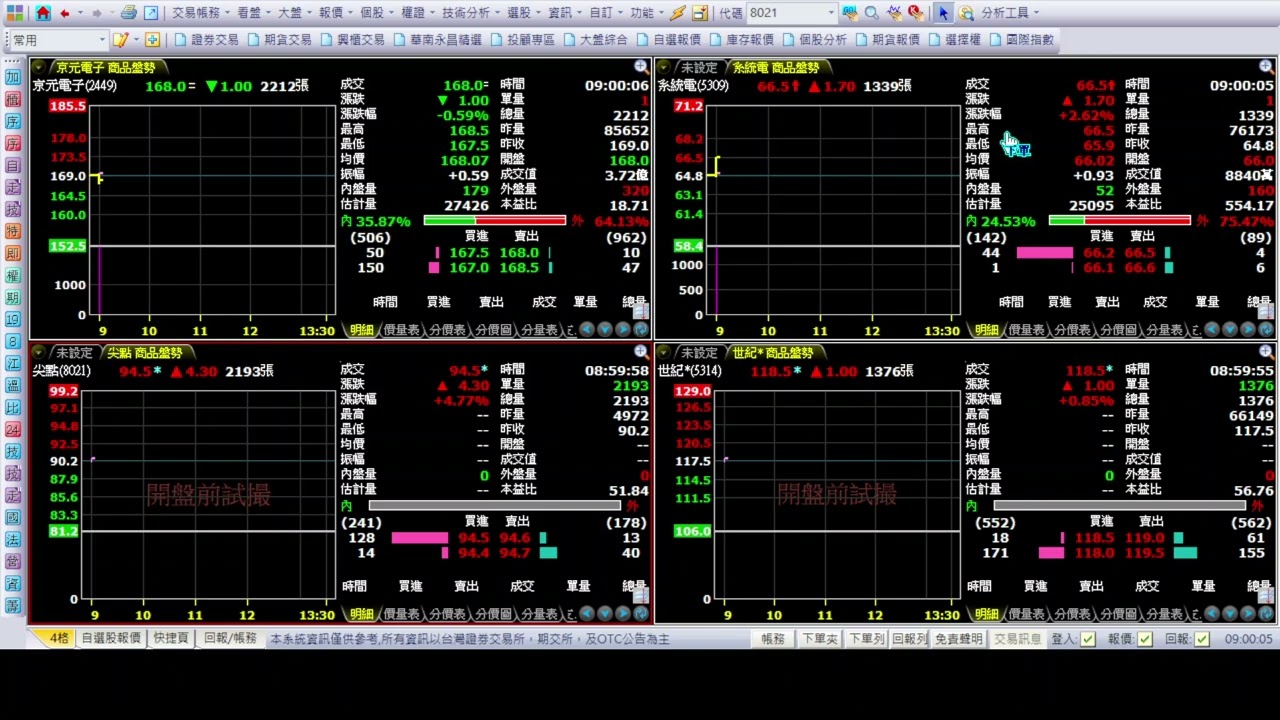Select the 自選股報價 bottom tab
1280x720 pixels.
(110, 638)
